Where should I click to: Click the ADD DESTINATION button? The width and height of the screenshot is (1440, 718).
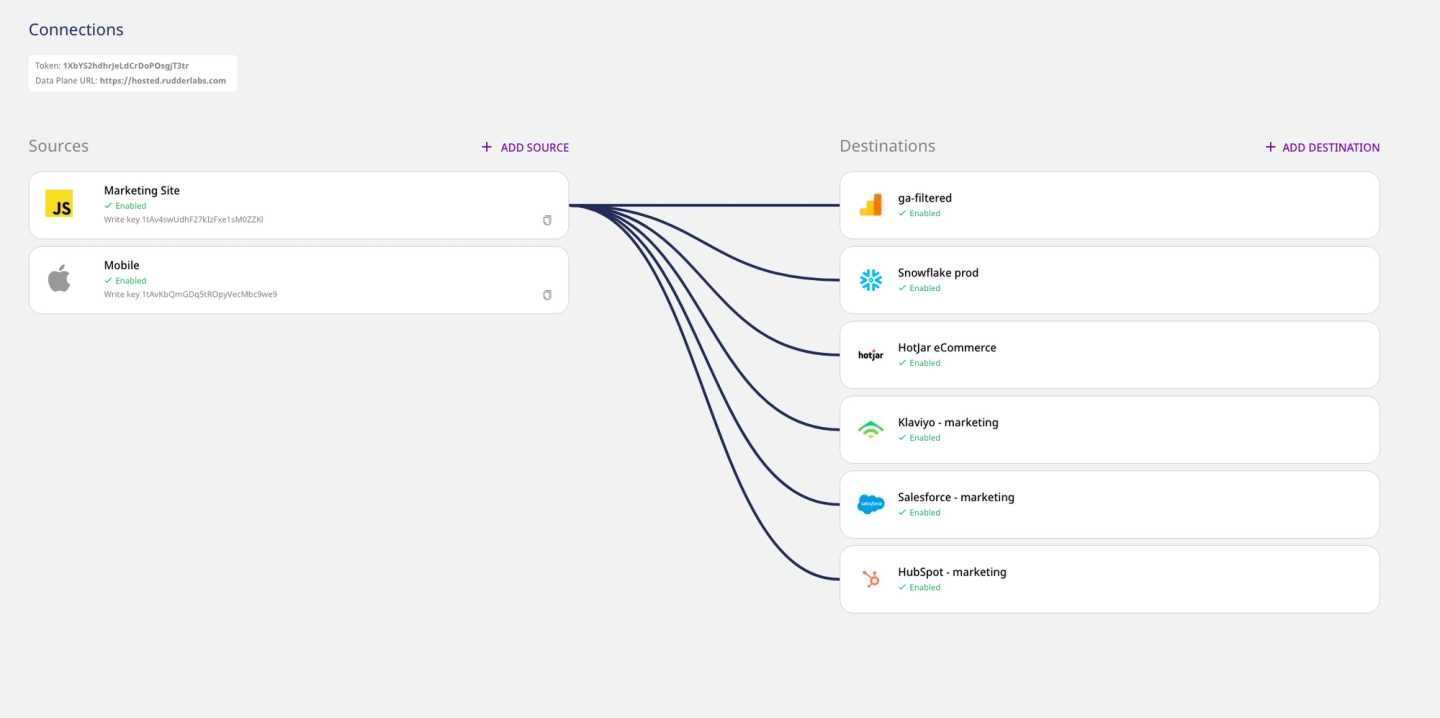pyautogui.click(x=1322, y=147)
